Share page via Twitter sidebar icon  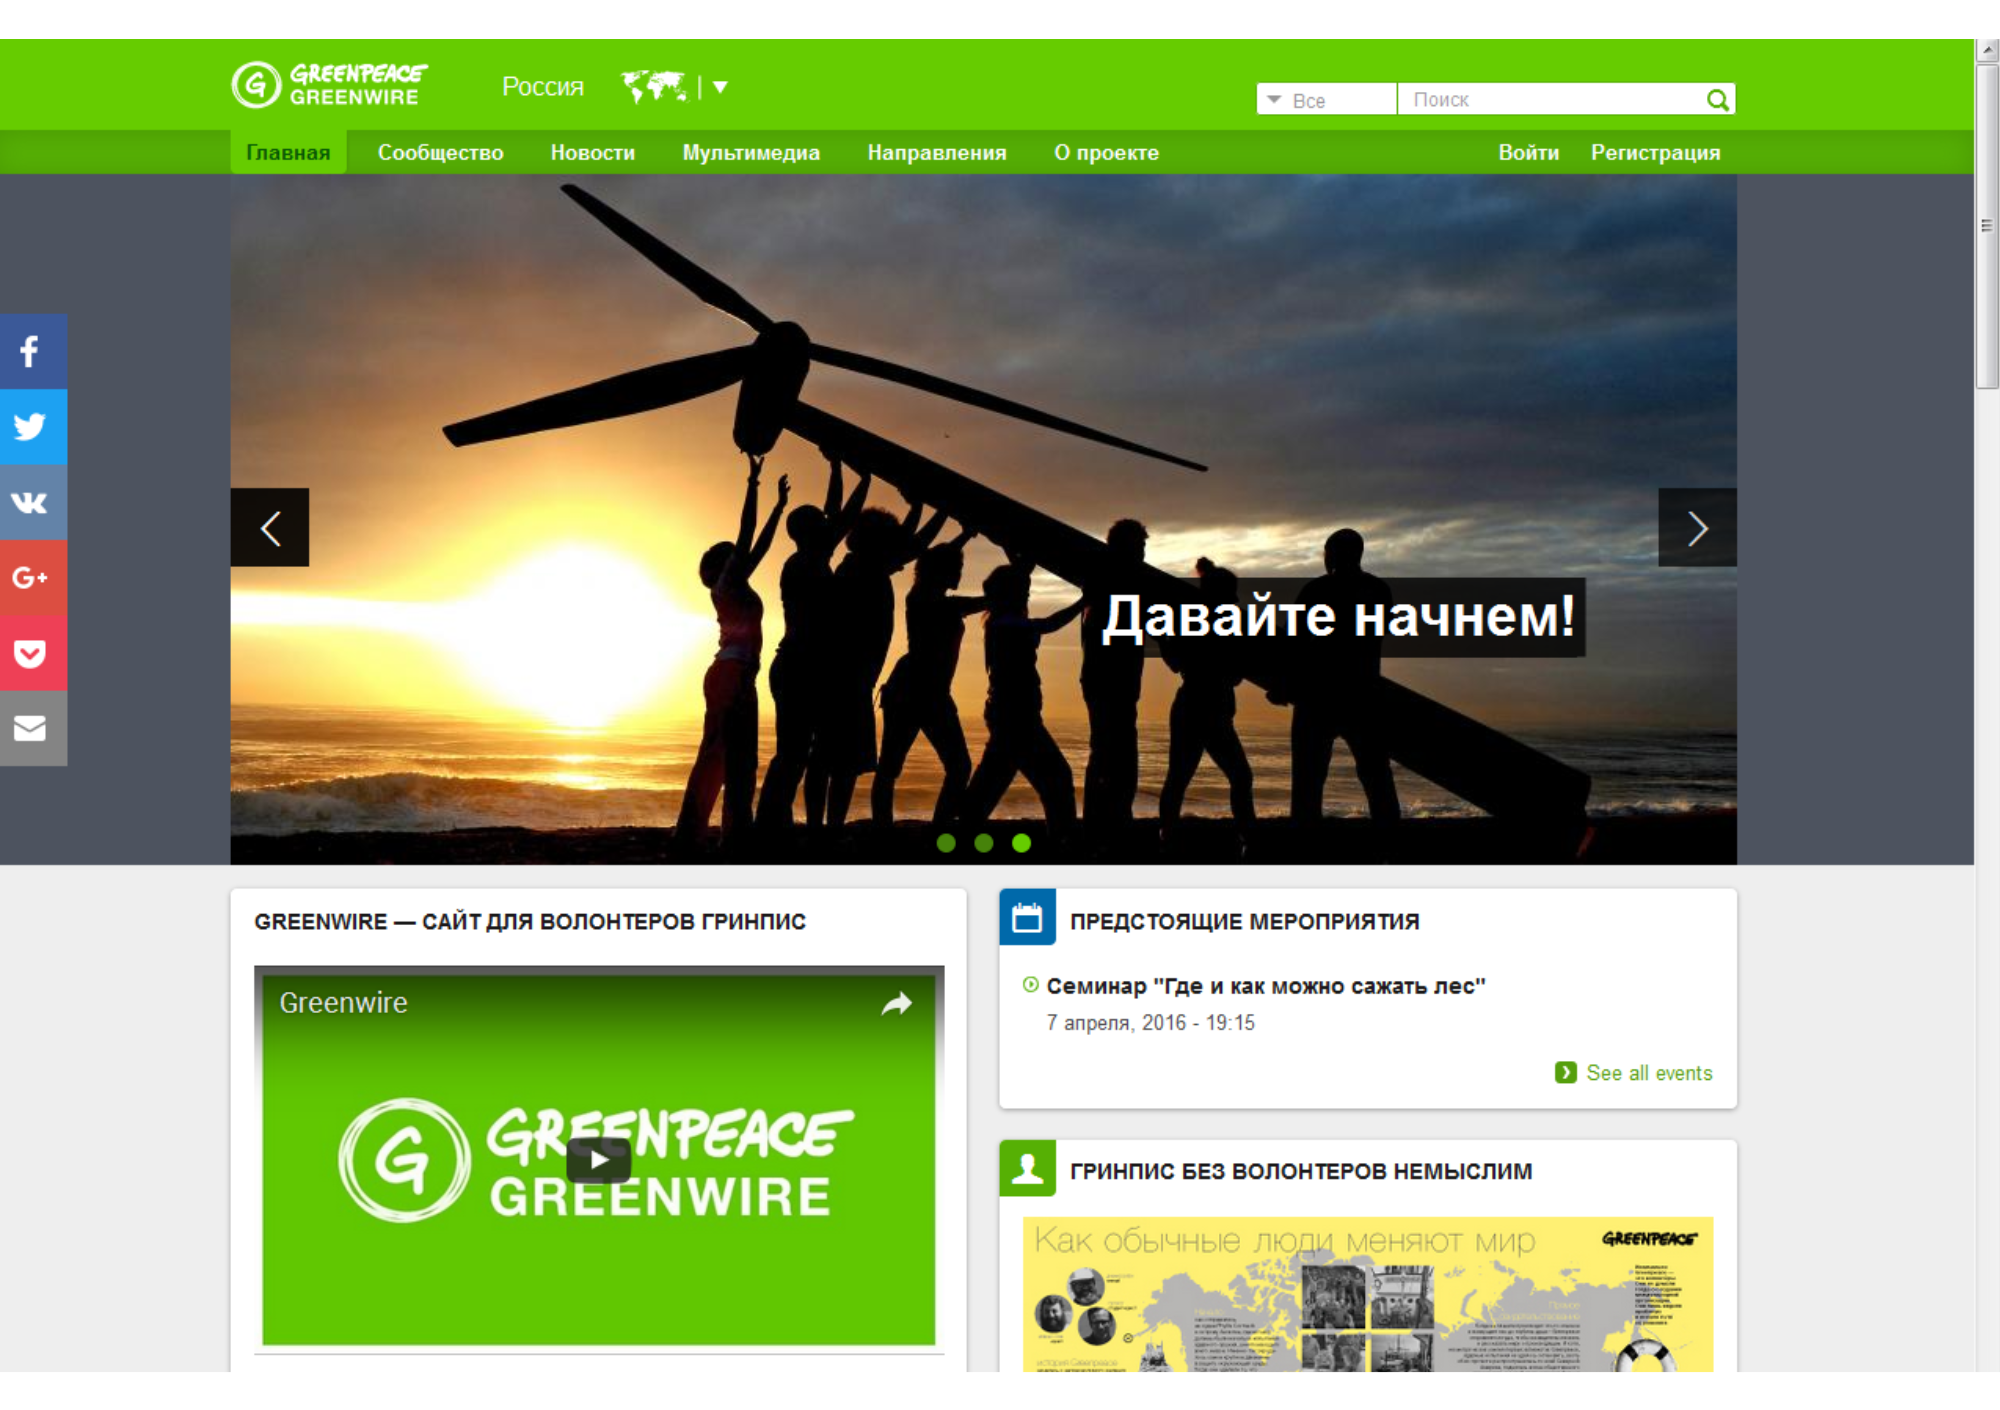tap(31, 426)
